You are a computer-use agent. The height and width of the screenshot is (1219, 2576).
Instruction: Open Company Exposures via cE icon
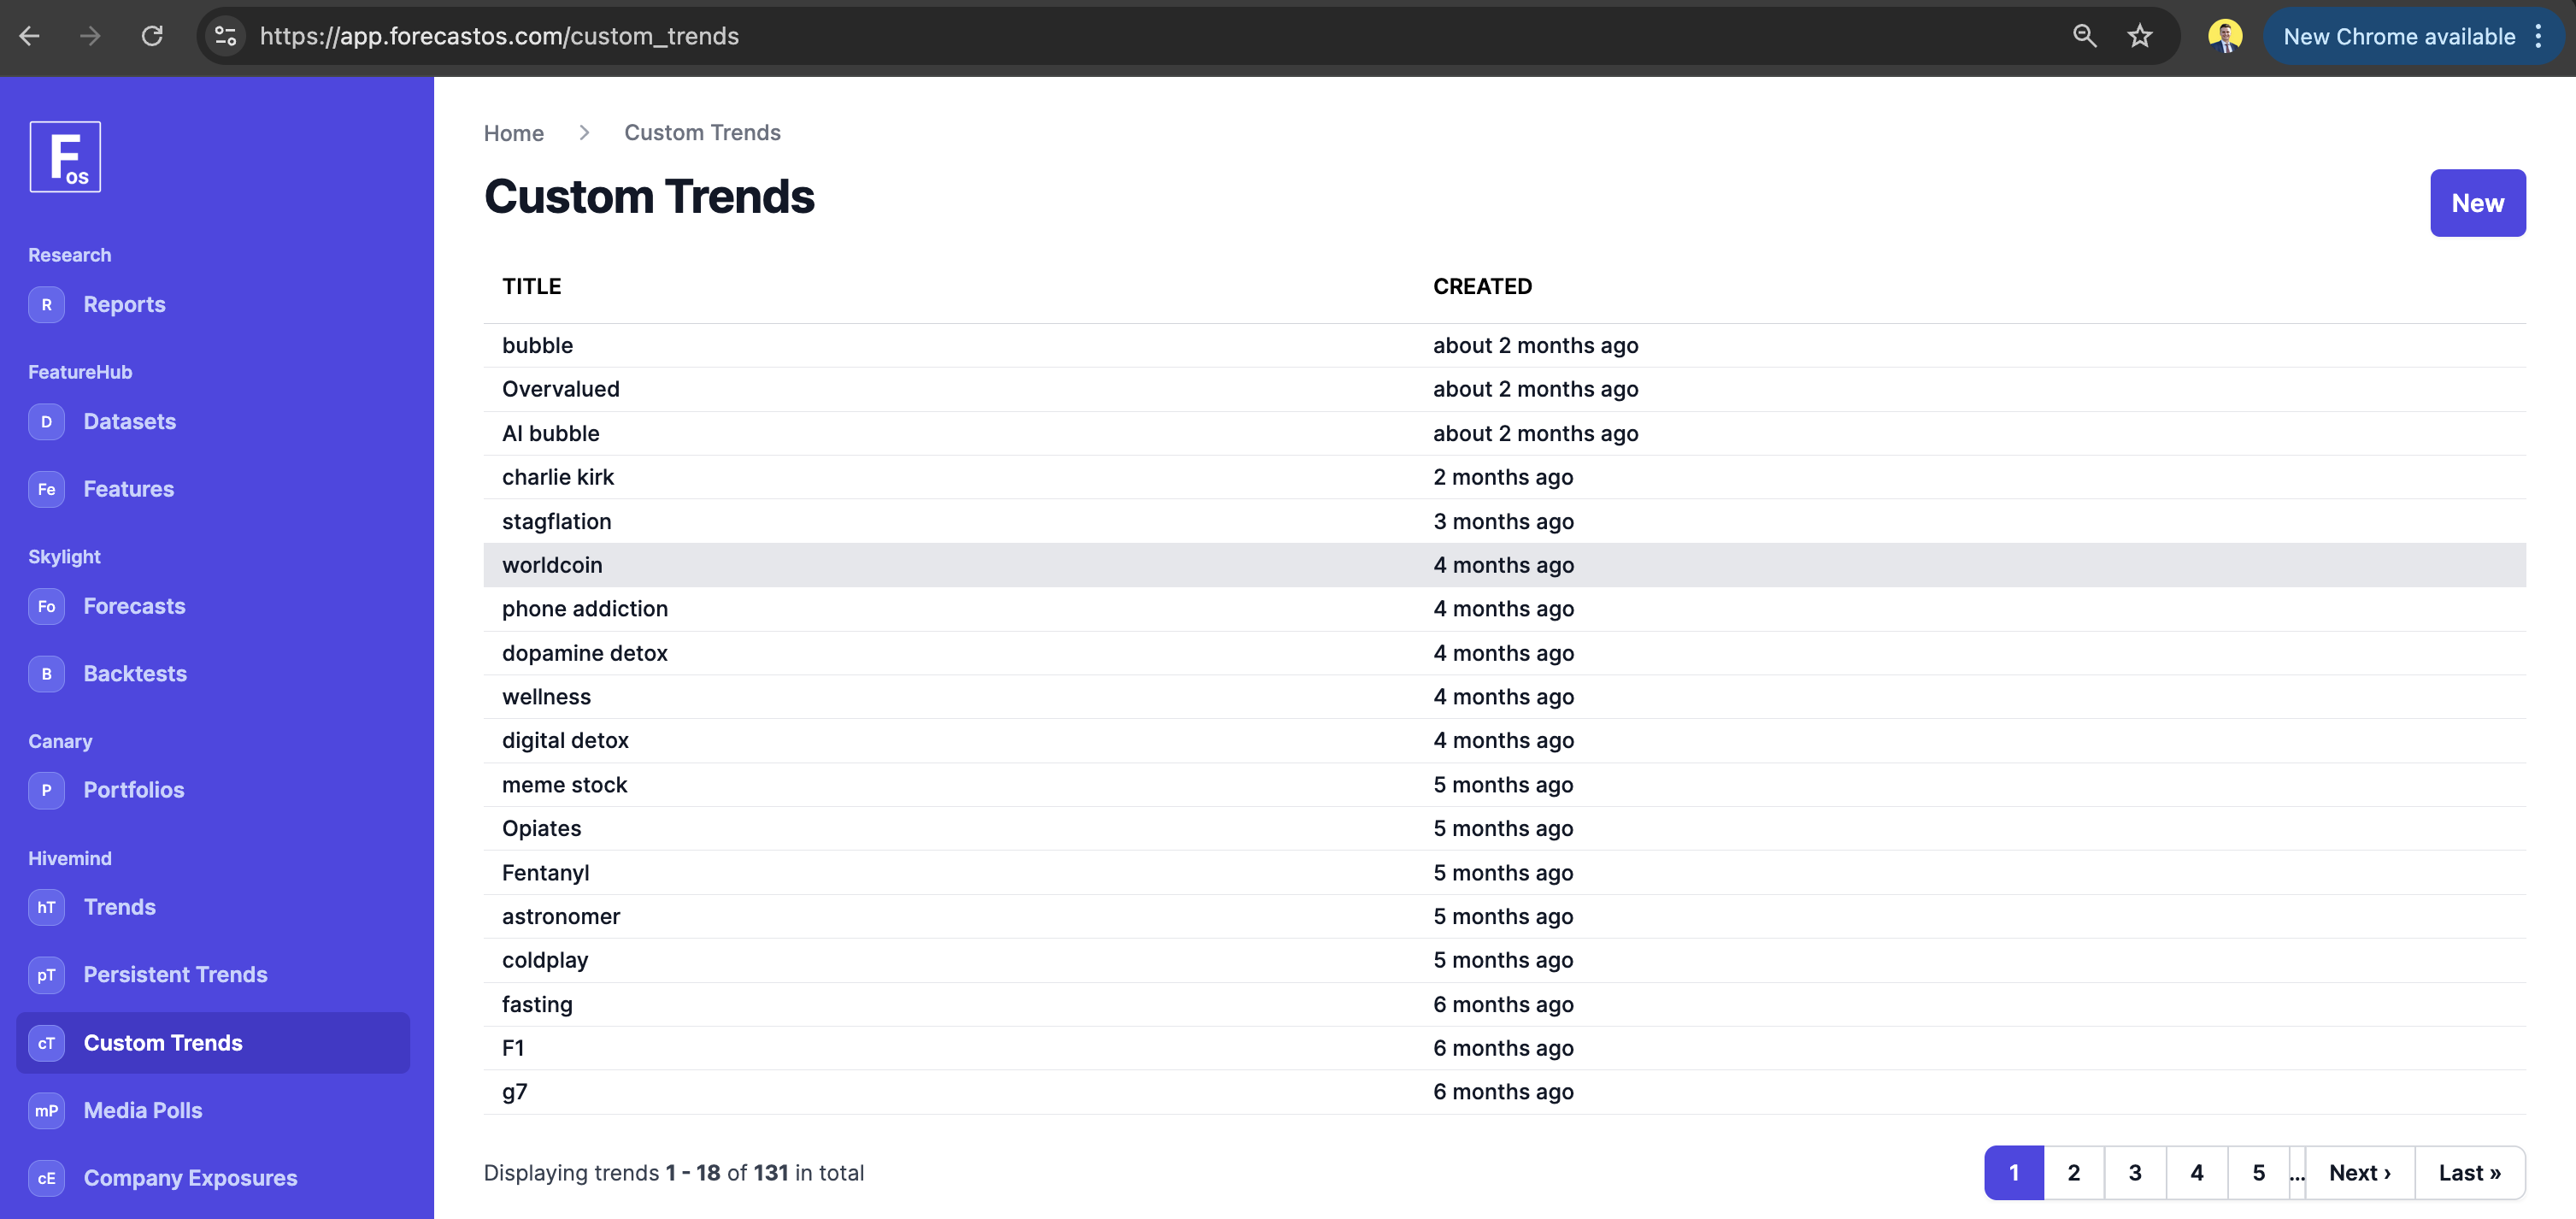tap(46, 1177)
